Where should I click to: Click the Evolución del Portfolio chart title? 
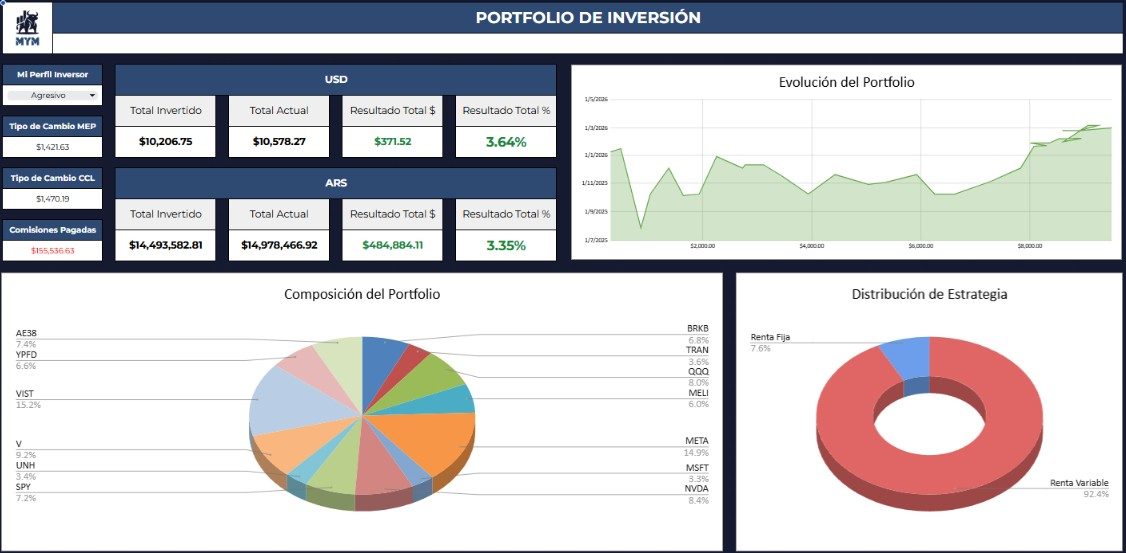846,82
